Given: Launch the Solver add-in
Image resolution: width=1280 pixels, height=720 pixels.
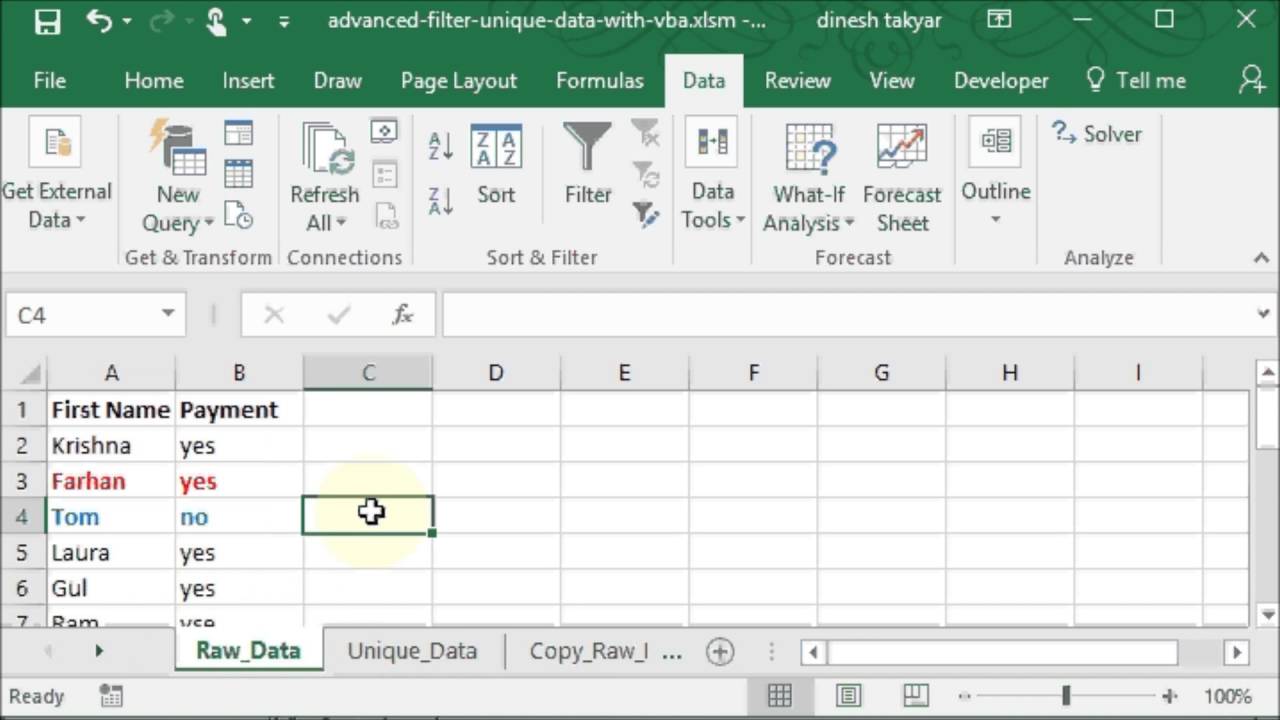Looking at the screenshot, I should (1097, 134).
